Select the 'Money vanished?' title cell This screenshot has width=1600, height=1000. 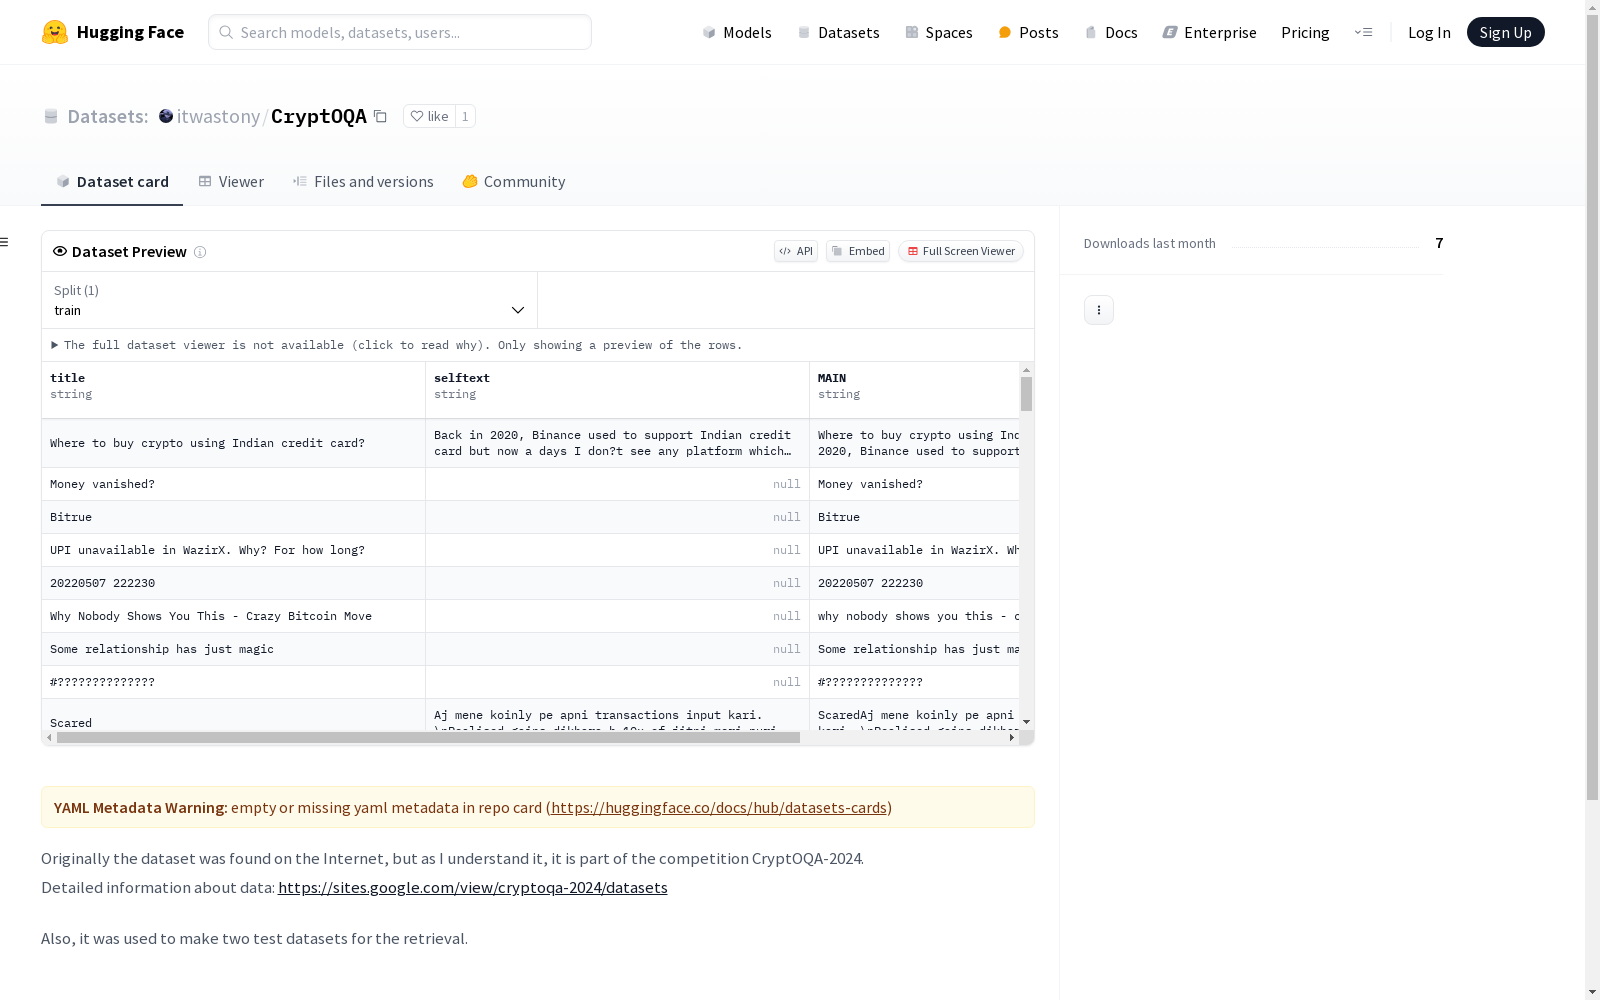click(x=234, y=484)
